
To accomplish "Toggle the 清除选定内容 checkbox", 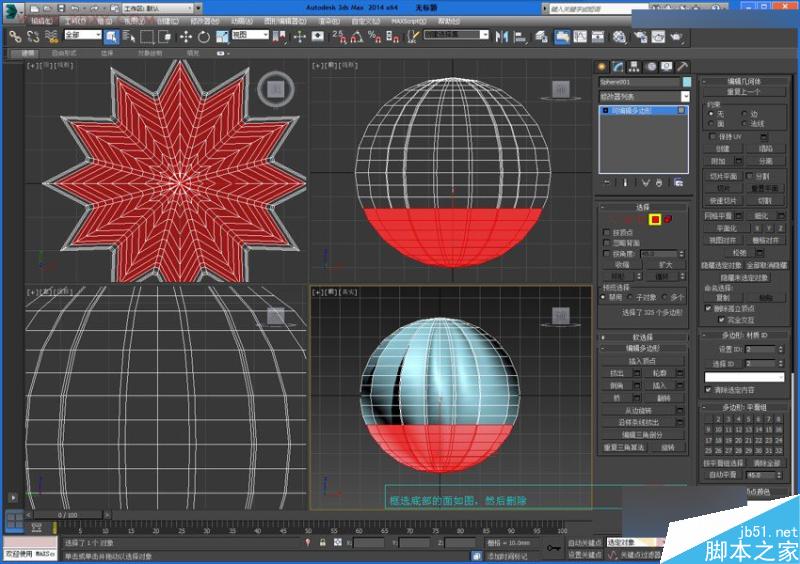I will click(x=708, y=390).
